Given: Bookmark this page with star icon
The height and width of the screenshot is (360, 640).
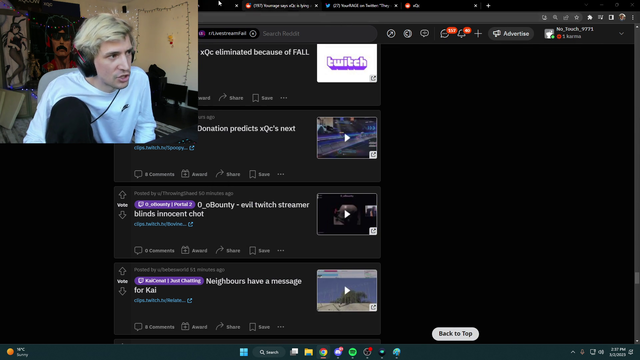Looking at the screenshot, I should tap(576, 18).
